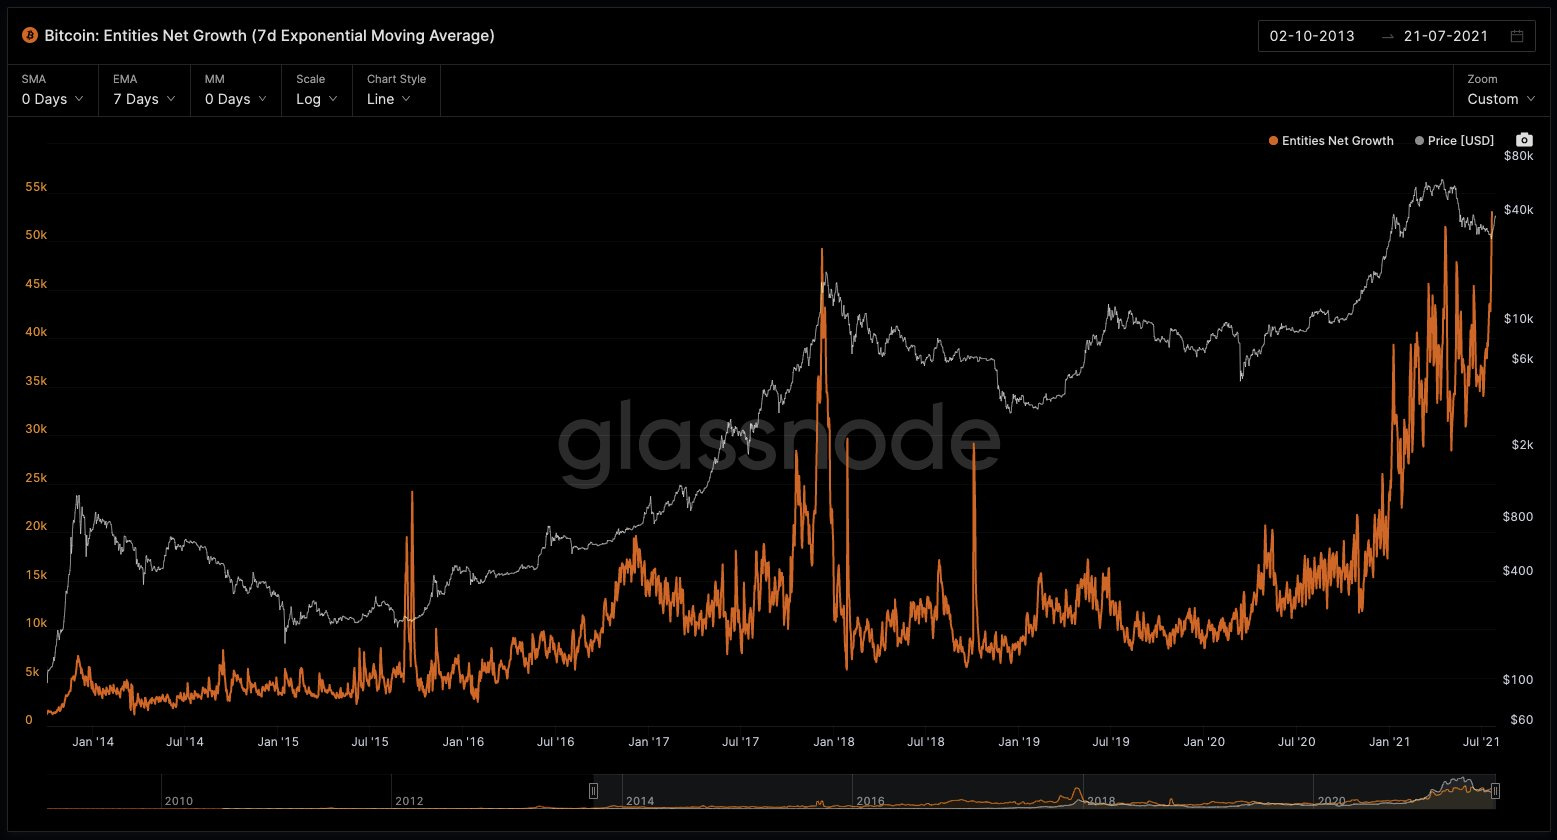
Task: Click the $100 right axis label
Action: pos(1519,680)
